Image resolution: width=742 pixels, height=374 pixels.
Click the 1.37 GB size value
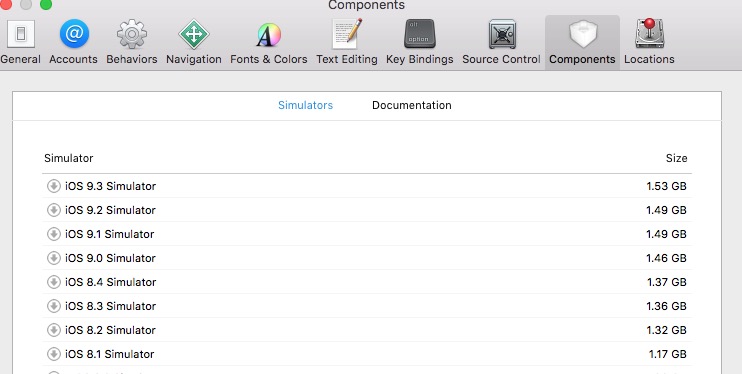tap(667, 282)
